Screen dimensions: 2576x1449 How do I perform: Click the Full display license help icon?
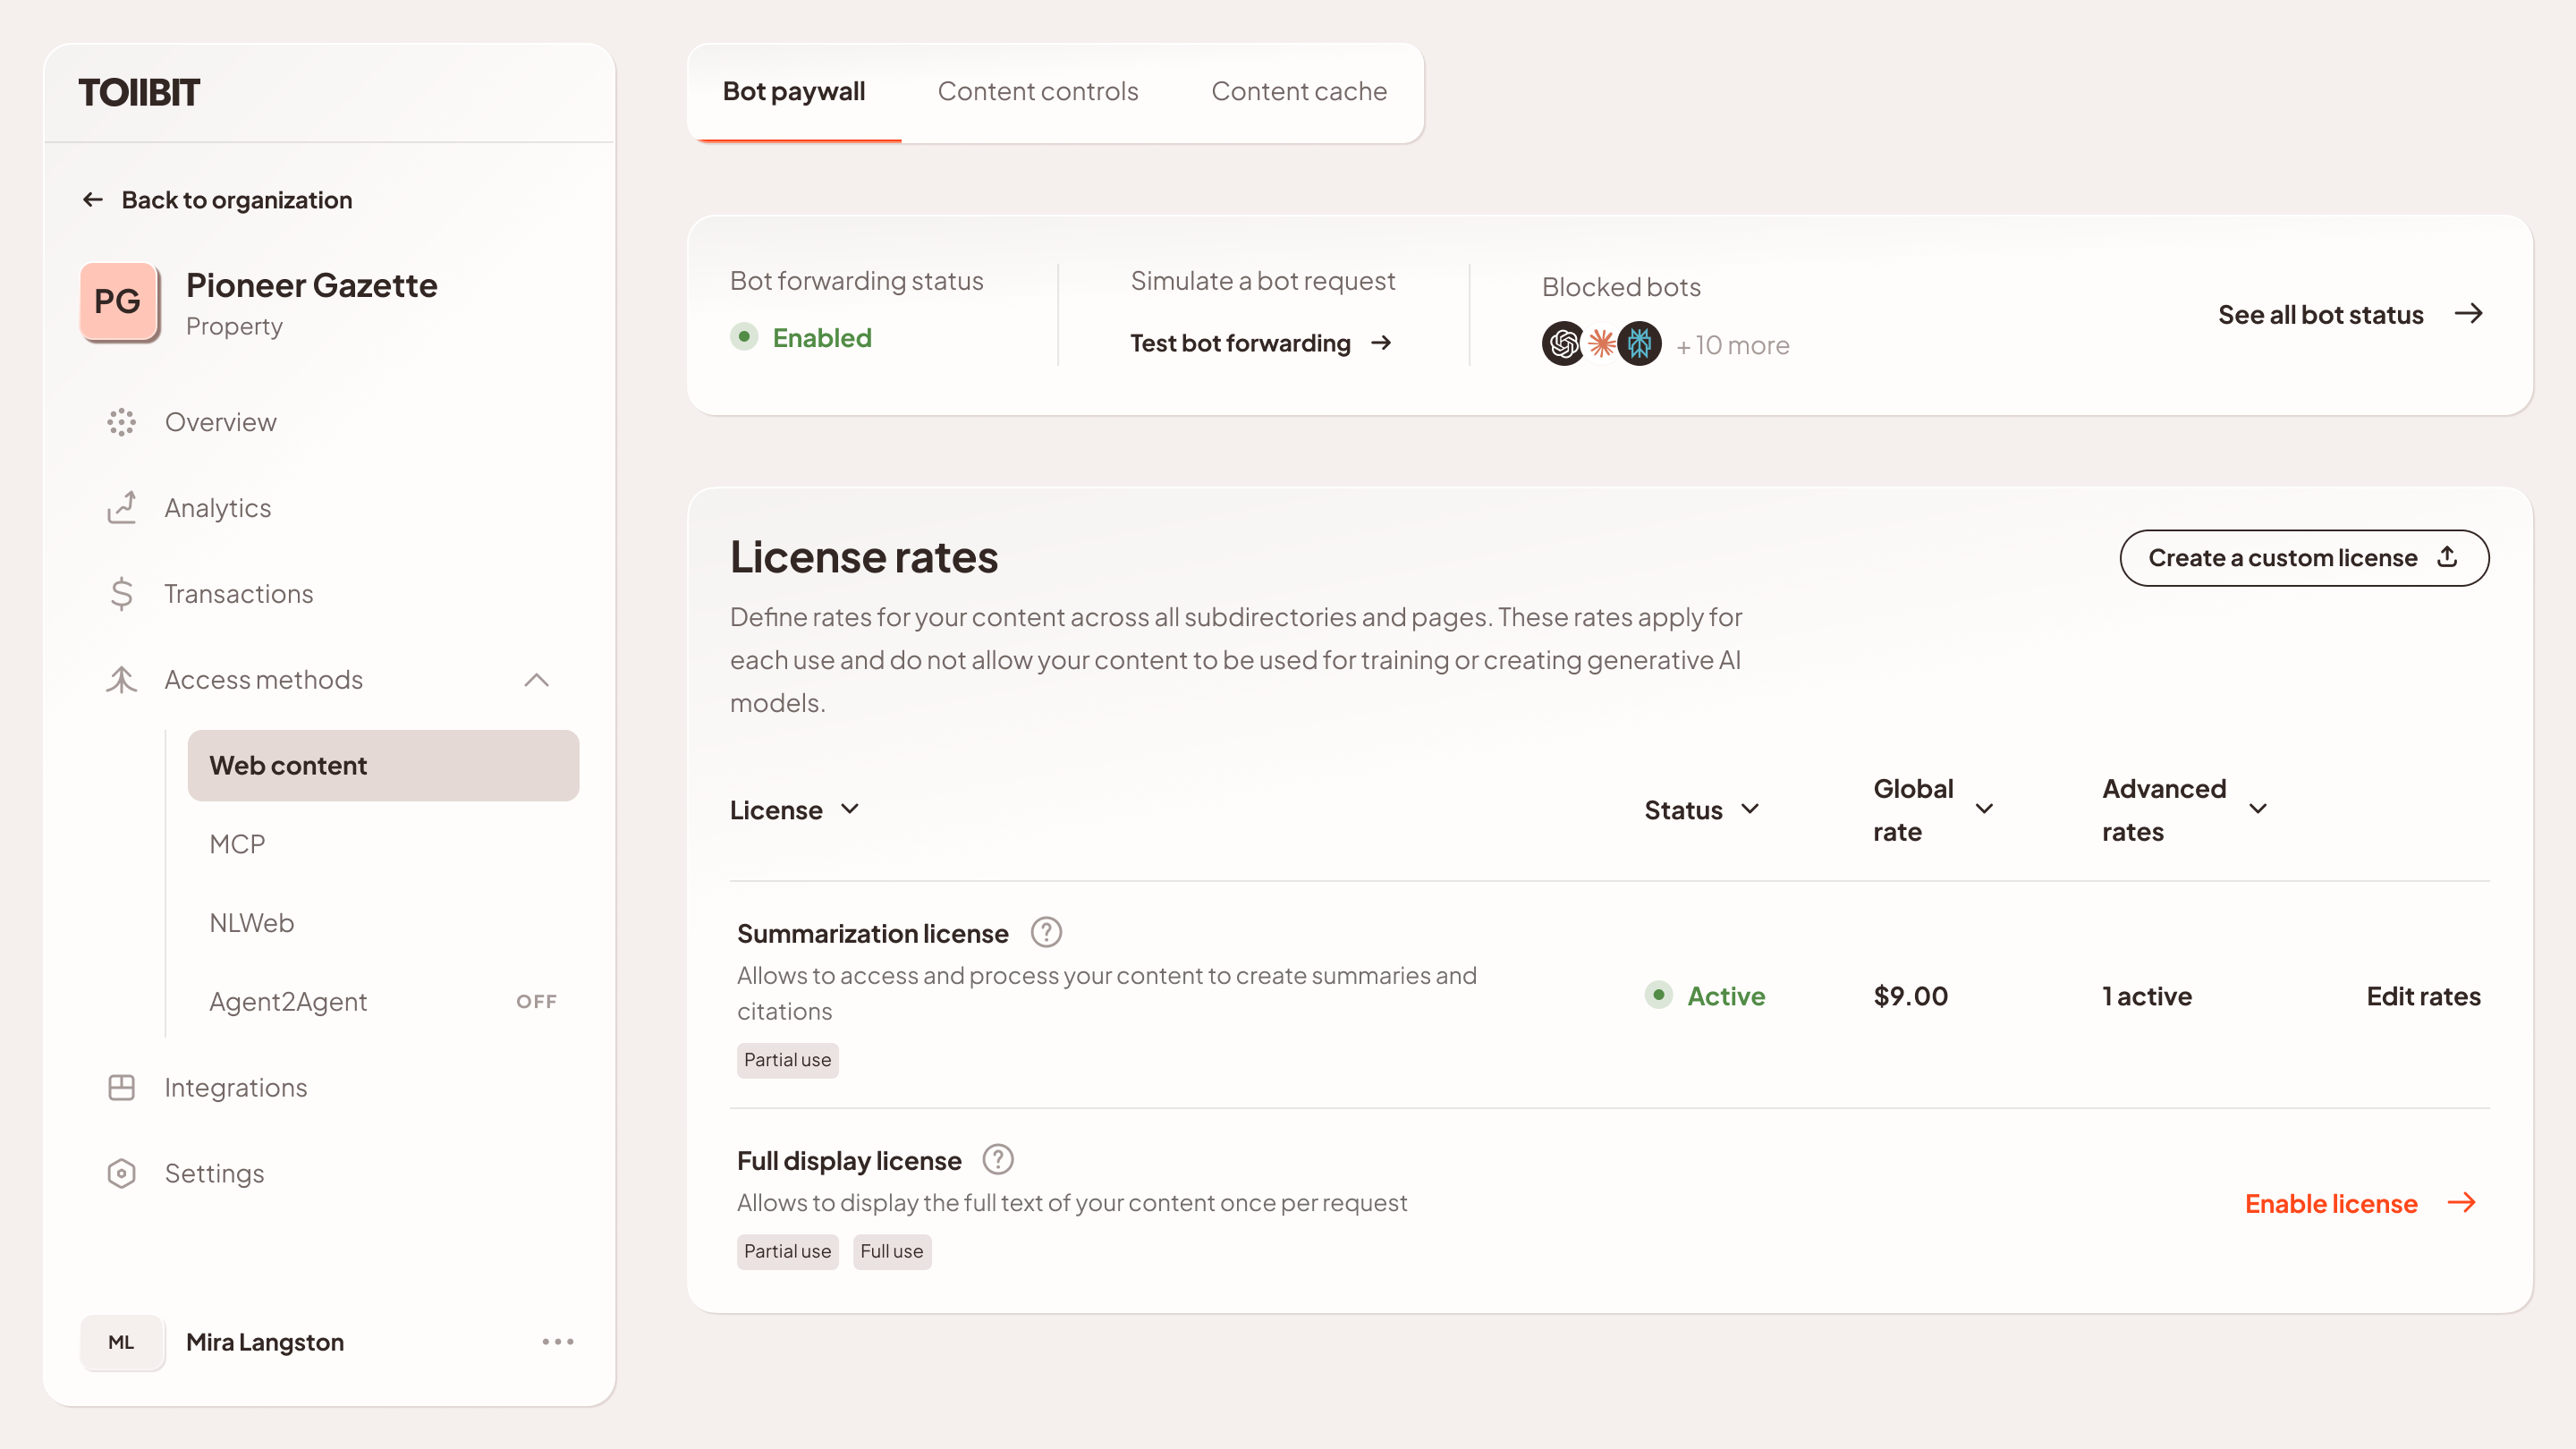click(997, 1160)
